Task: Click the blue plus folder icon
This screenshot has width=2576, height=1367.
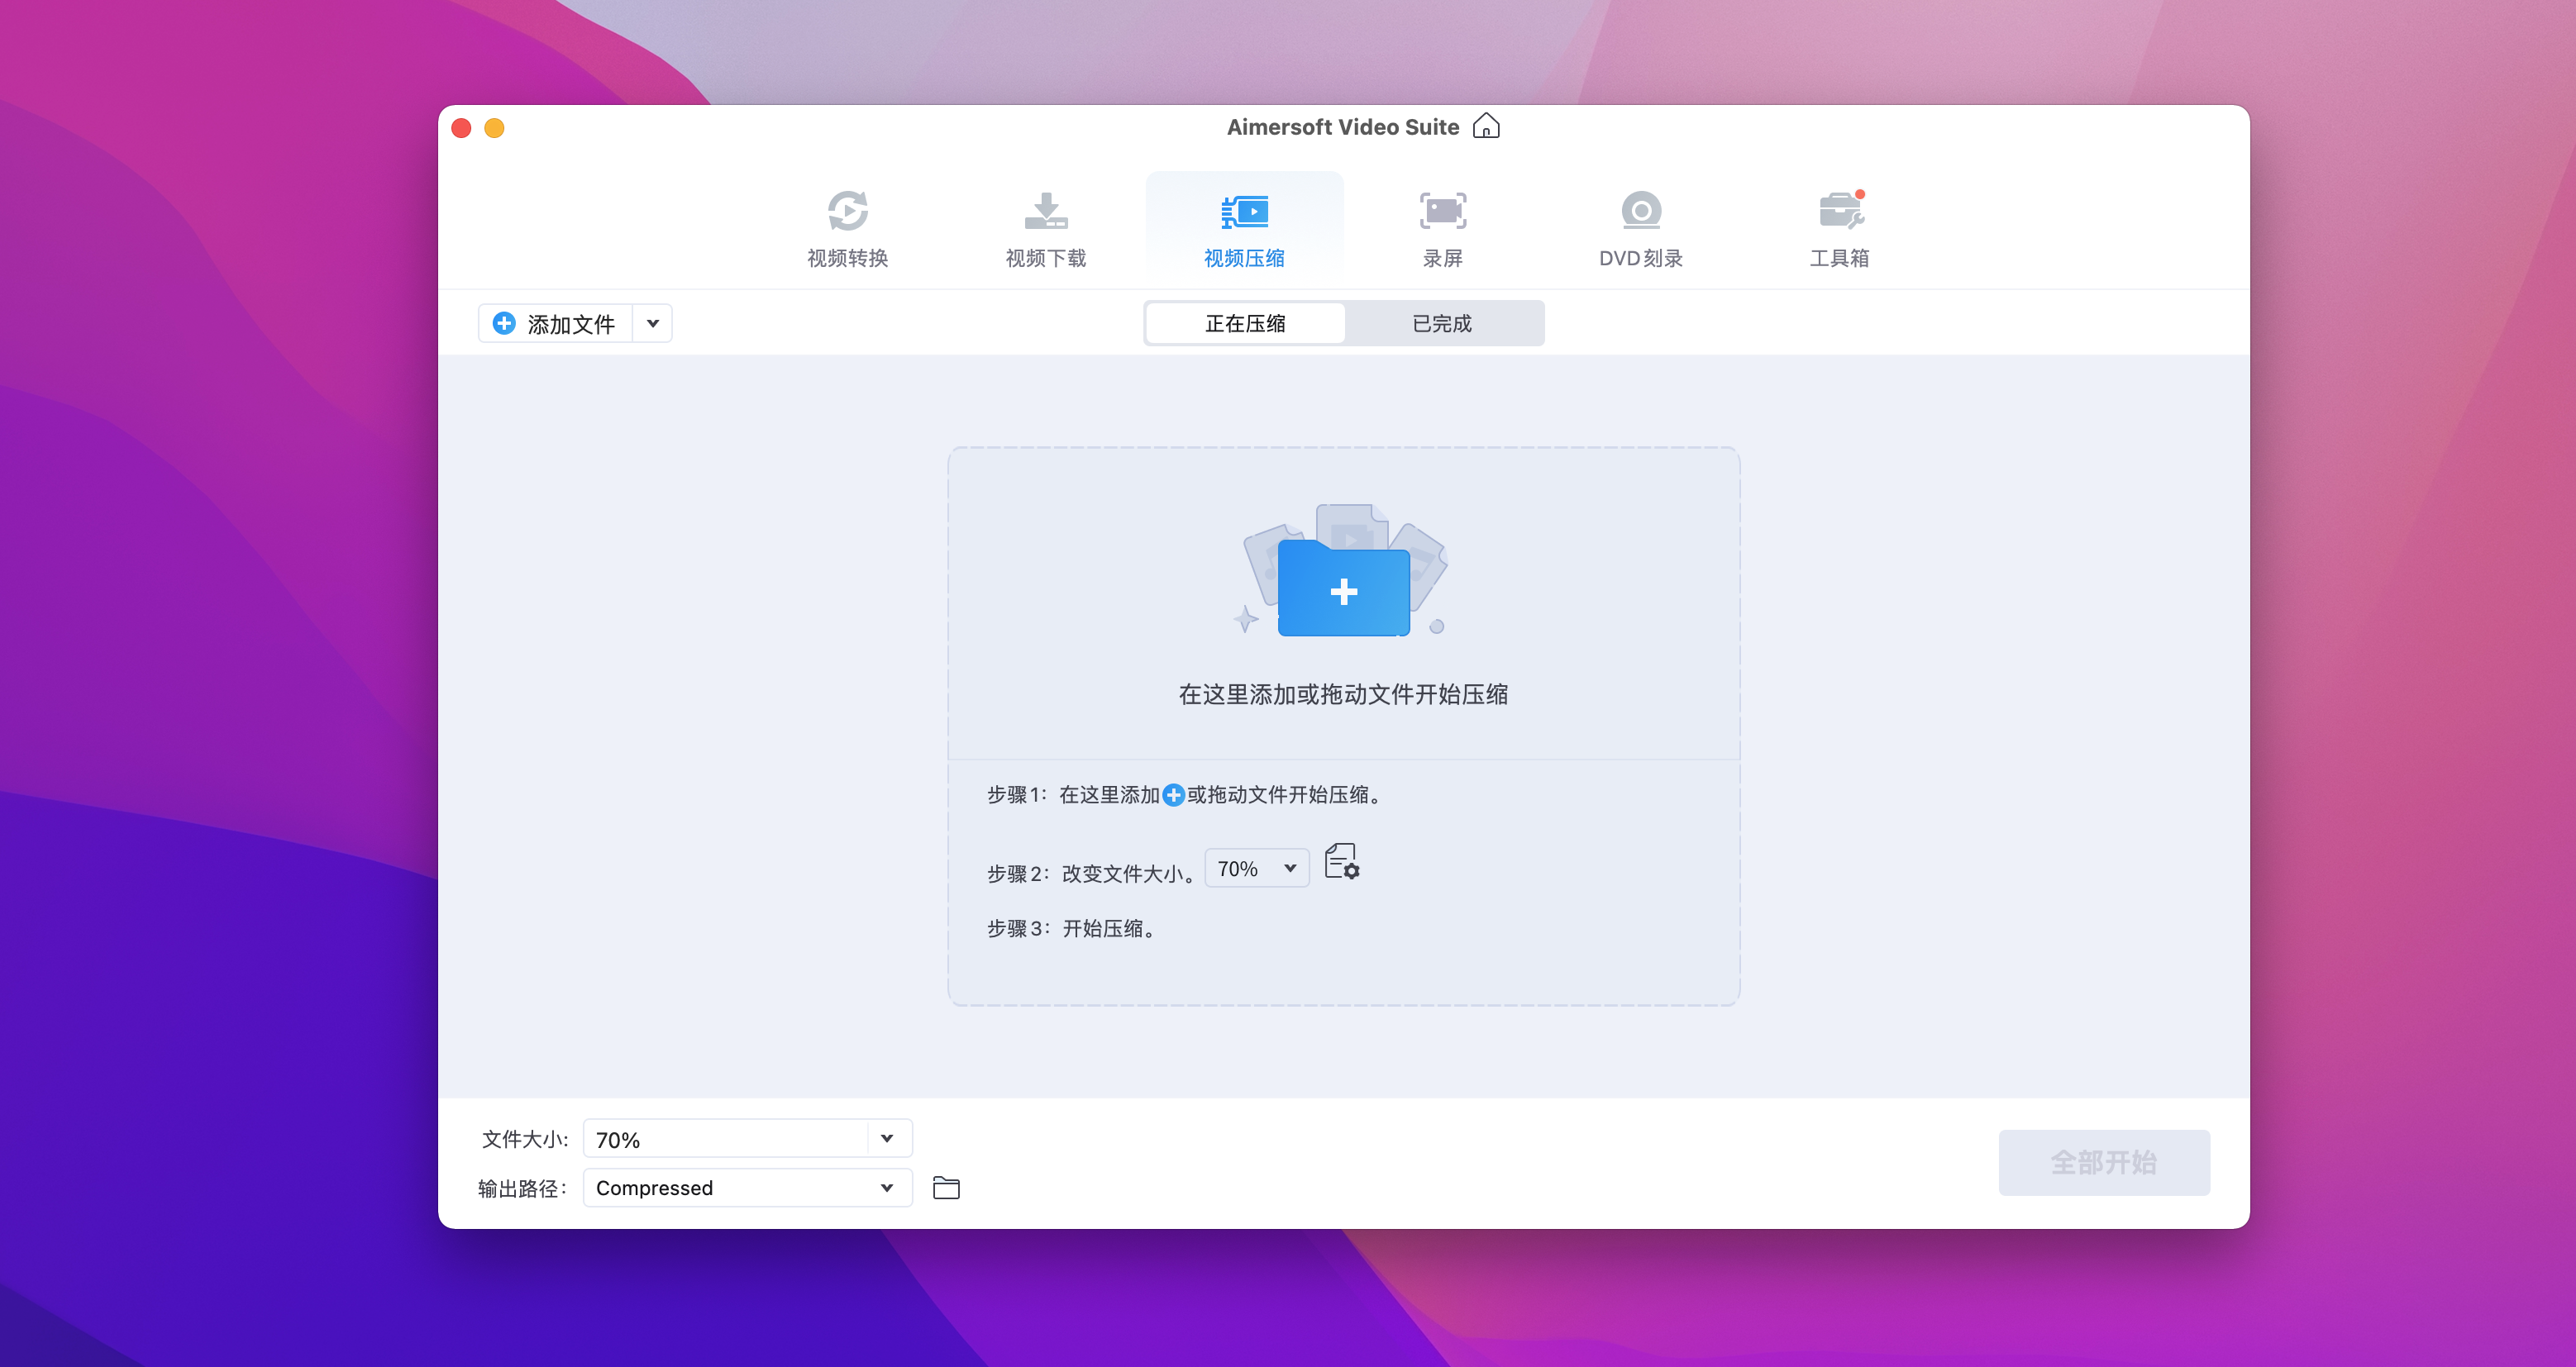Action: pos(1343,591)
